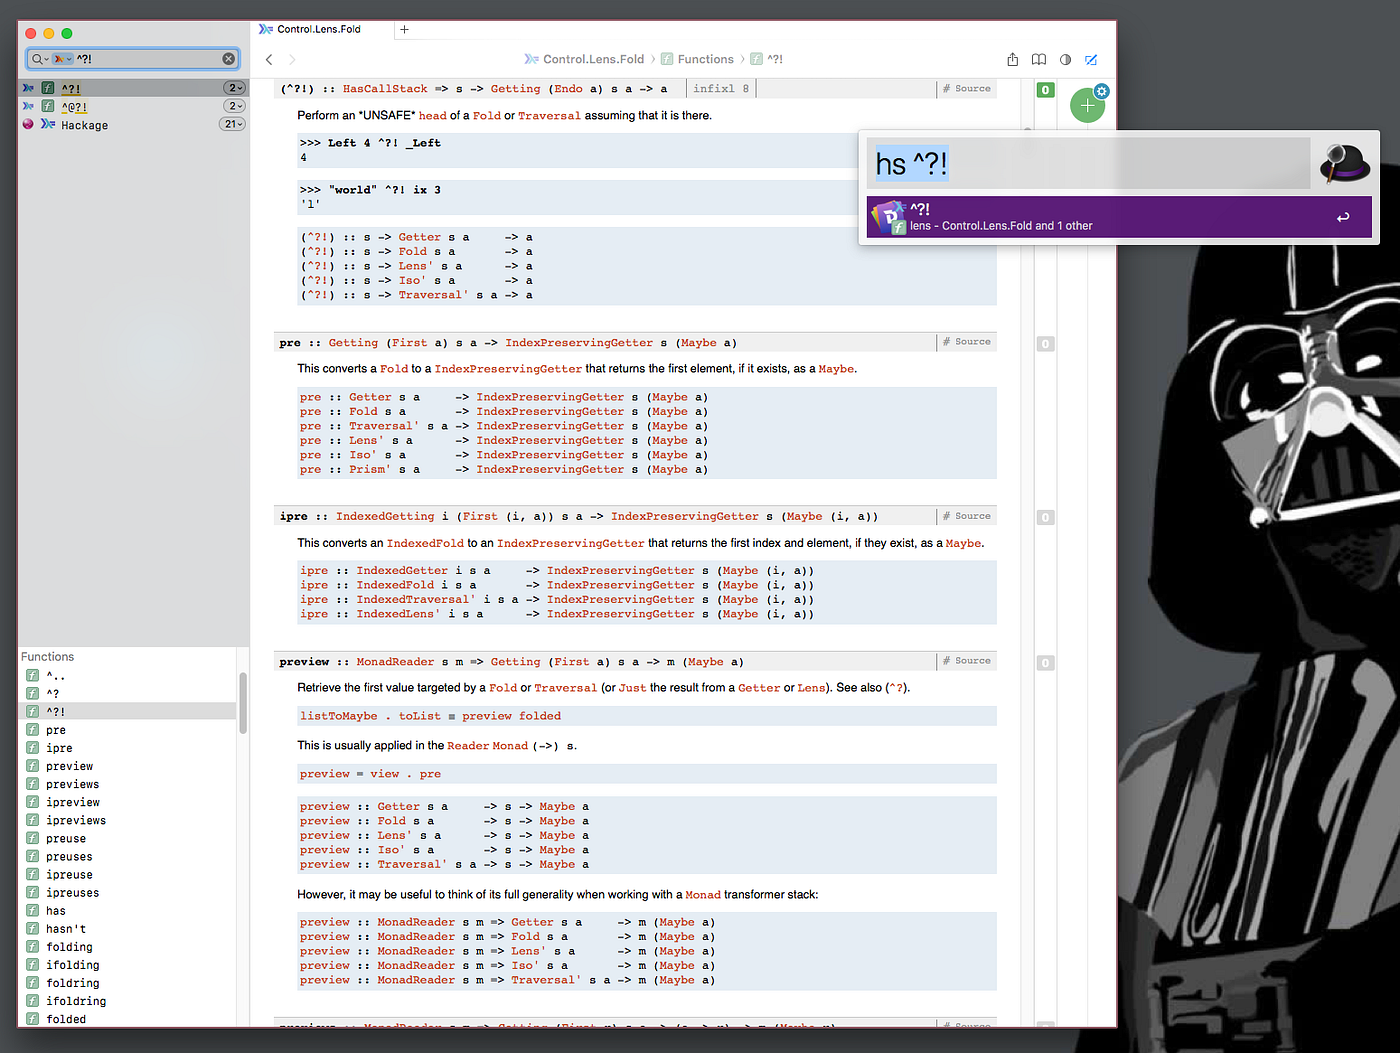The width and height of the screenshot is (1400, 1053).
Task: Click the green zero annotations badge
Action: point(1045,89)
